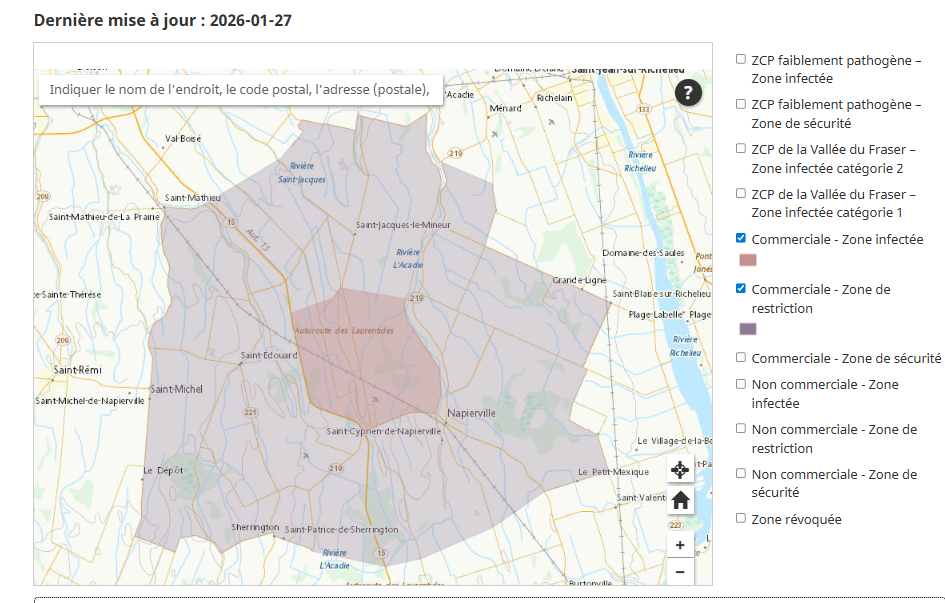Image resolution: width=945 pixels, height=603 pixels.
Task: Click the Route 209 shield near Saint-Rémi
Action: pyautogui.click(x=62, y=341)
